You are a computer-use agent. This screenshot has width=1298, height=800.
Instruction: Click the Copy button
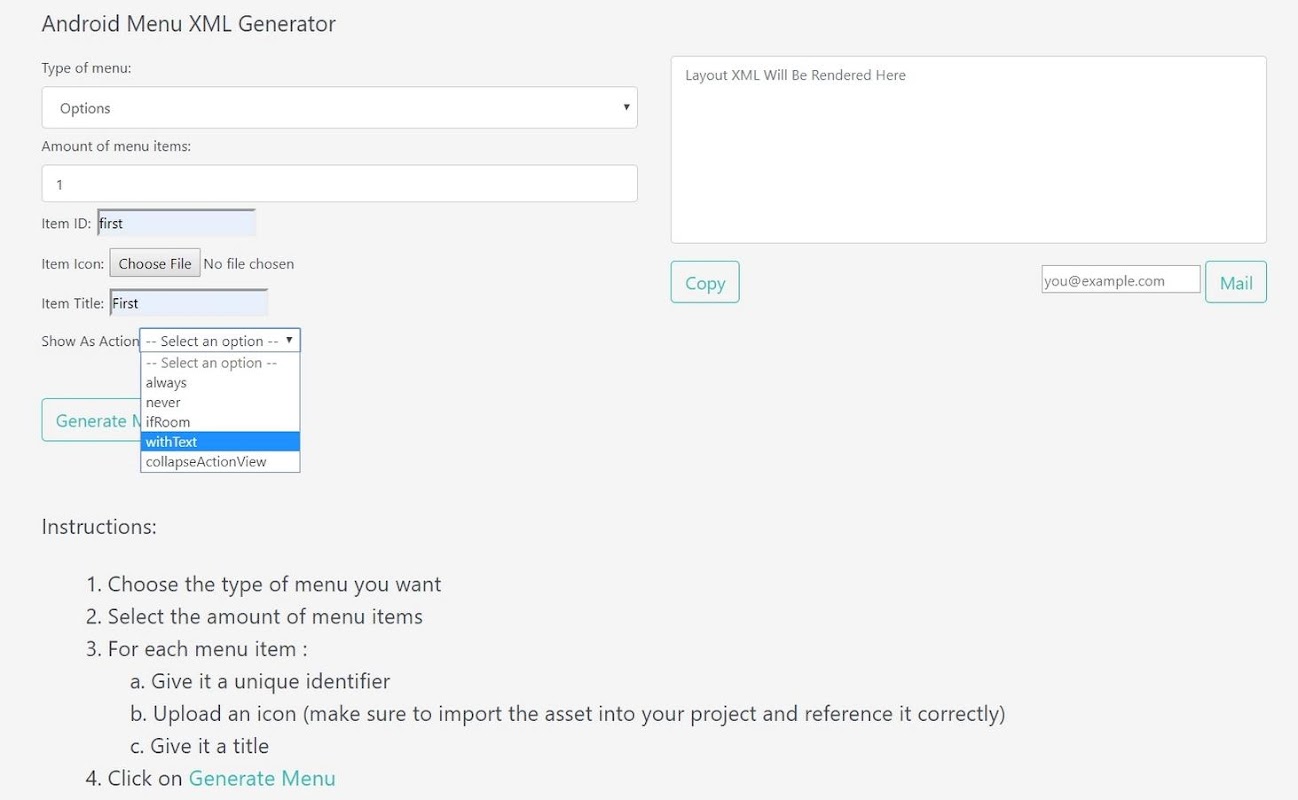(x=705, y=282)
